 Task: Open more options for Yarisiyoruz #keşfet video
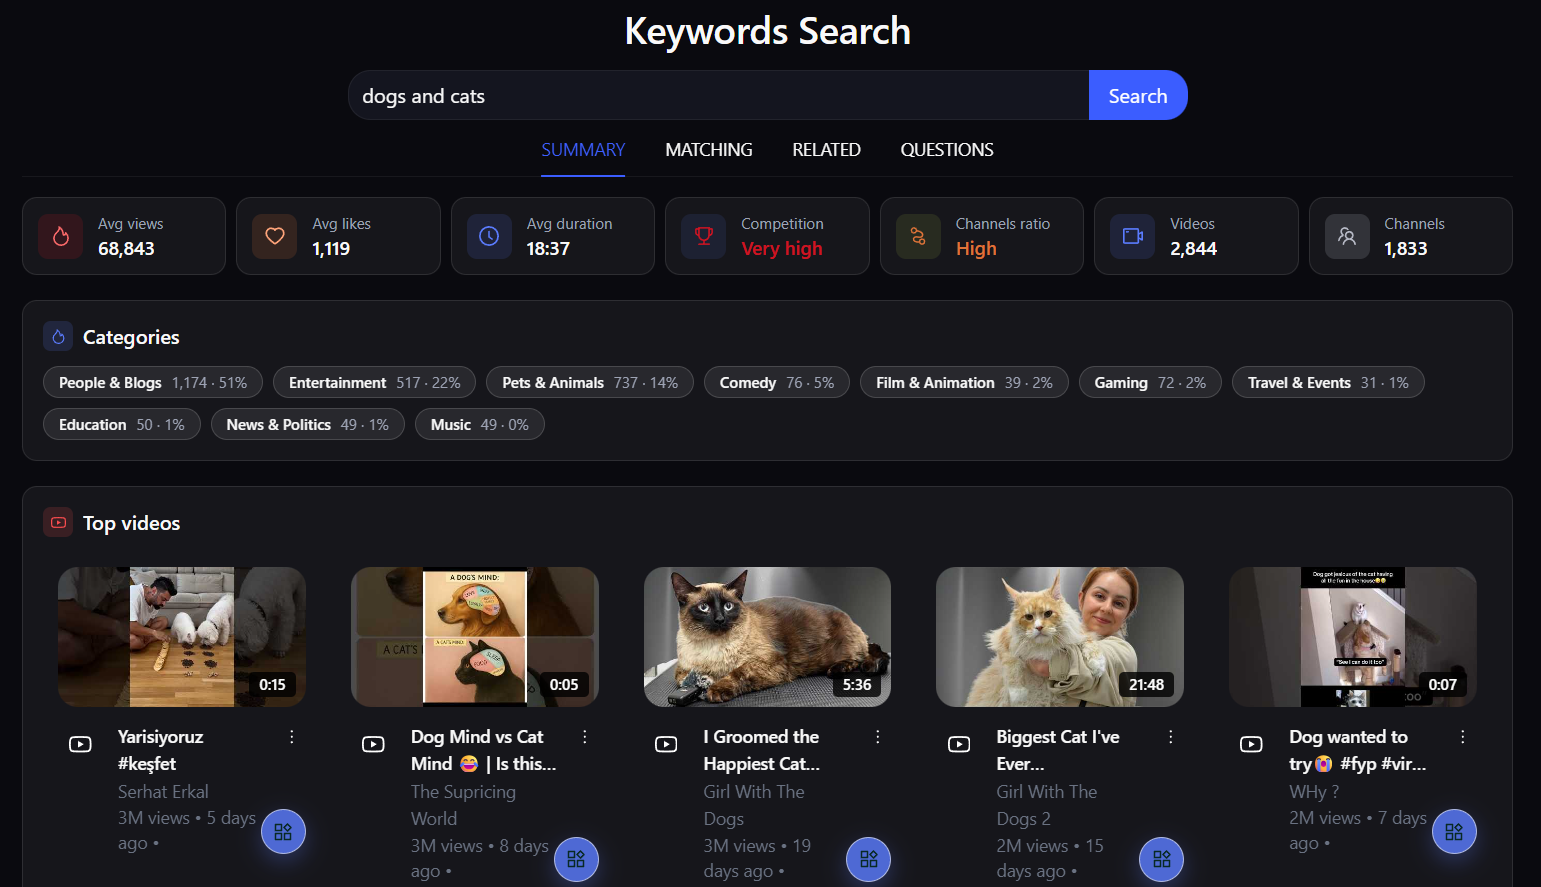292,737
